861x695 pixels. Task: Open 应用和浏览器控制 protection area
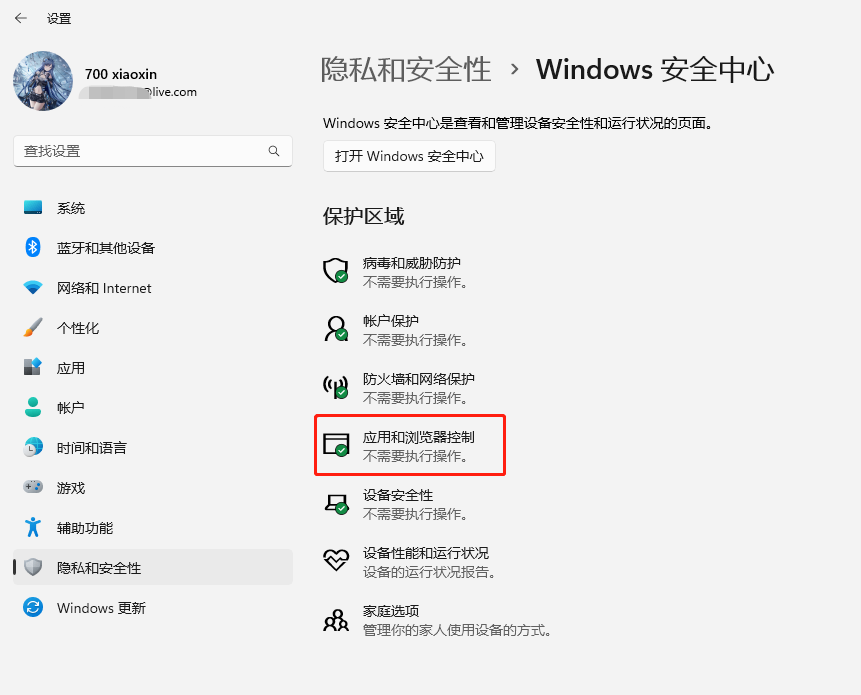pos(410,446)
